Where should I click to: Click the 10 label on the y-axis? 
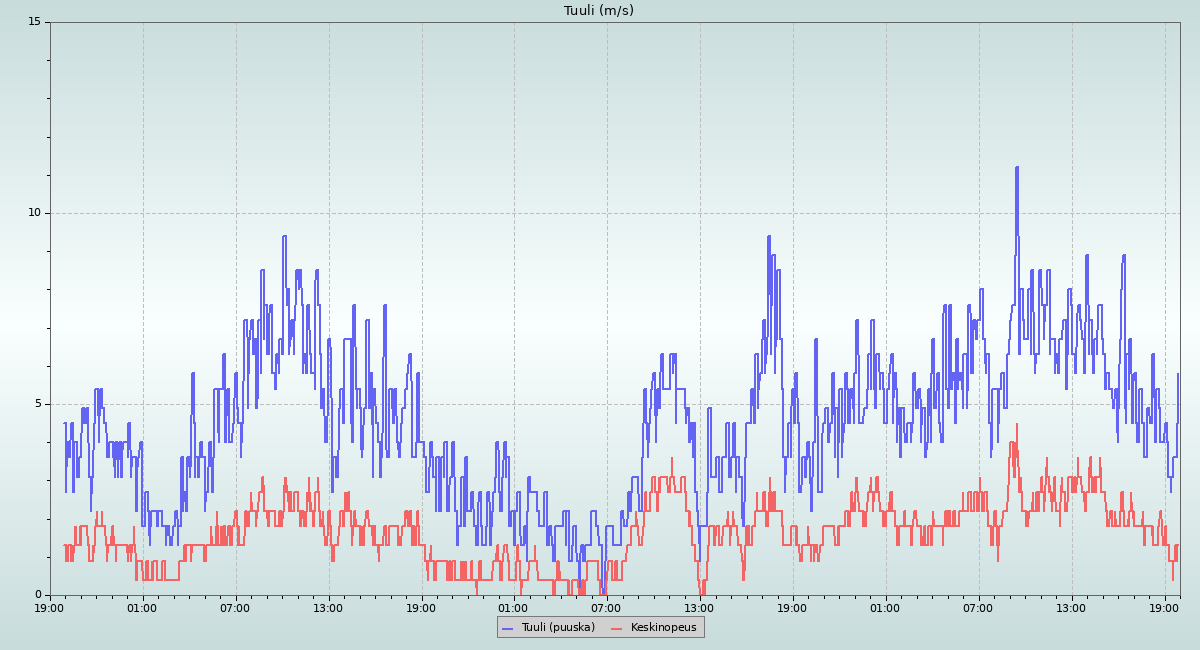click(x=34, y=213)
